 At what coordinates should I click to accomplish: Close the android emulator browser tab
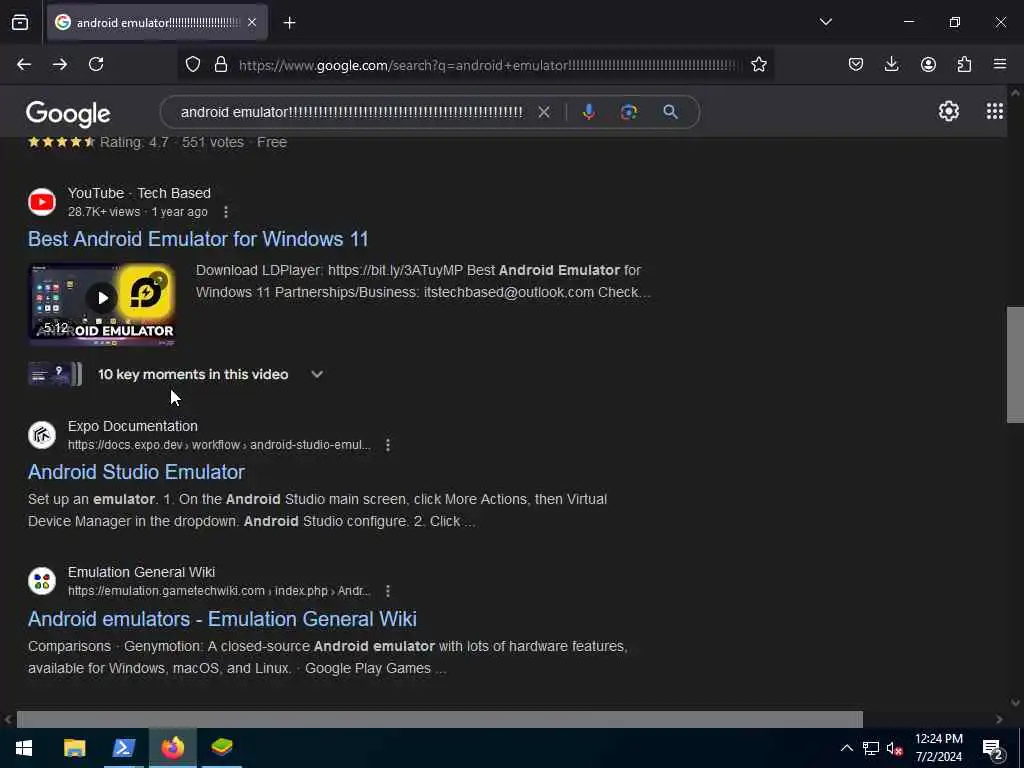coord(252,23)
